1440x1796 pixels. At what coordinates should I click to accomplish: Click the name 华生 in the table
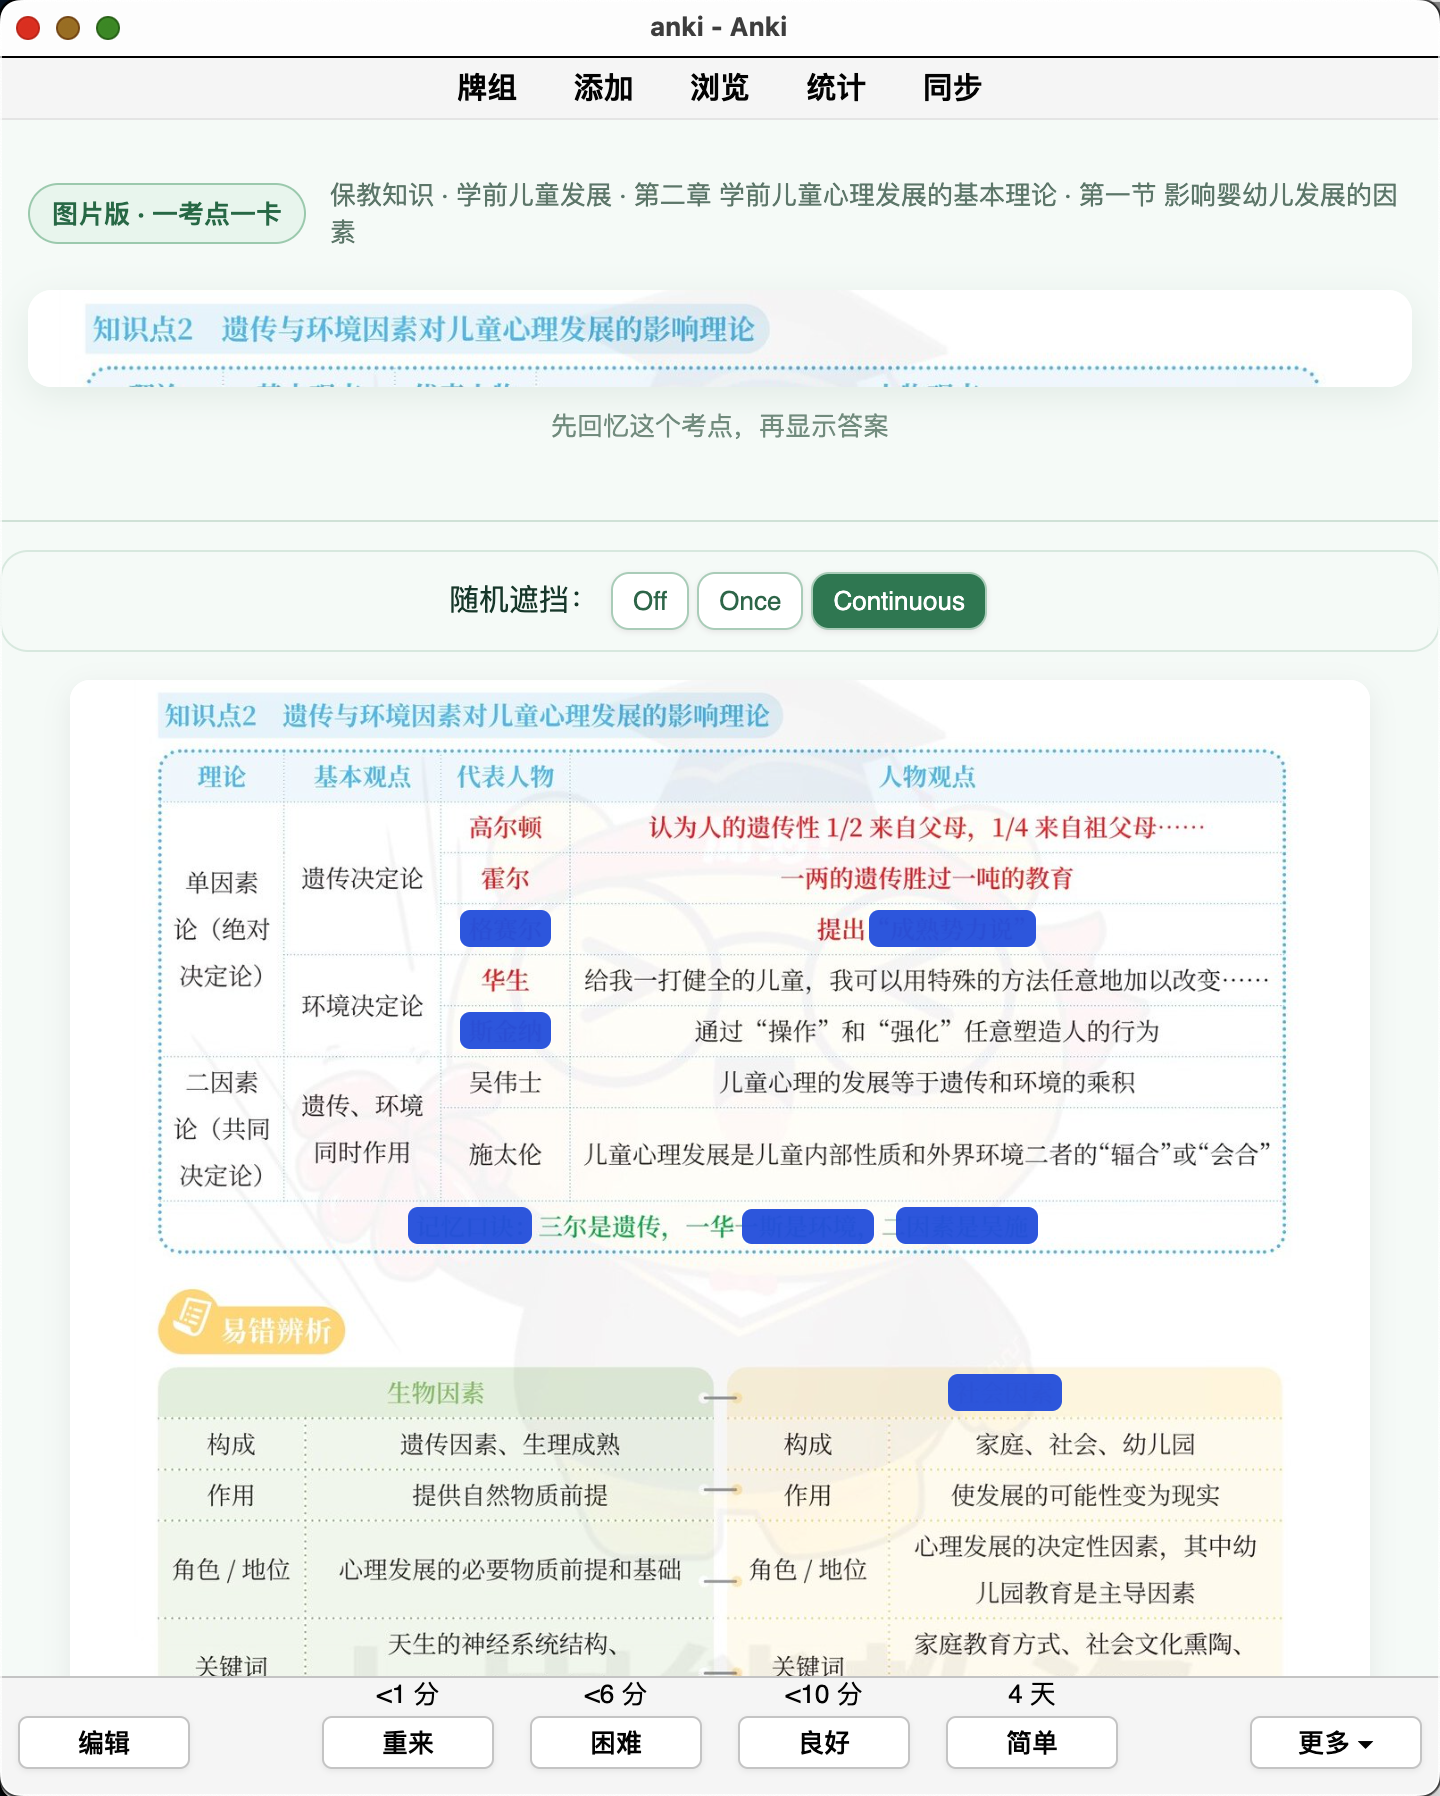(x=505, y=980)
